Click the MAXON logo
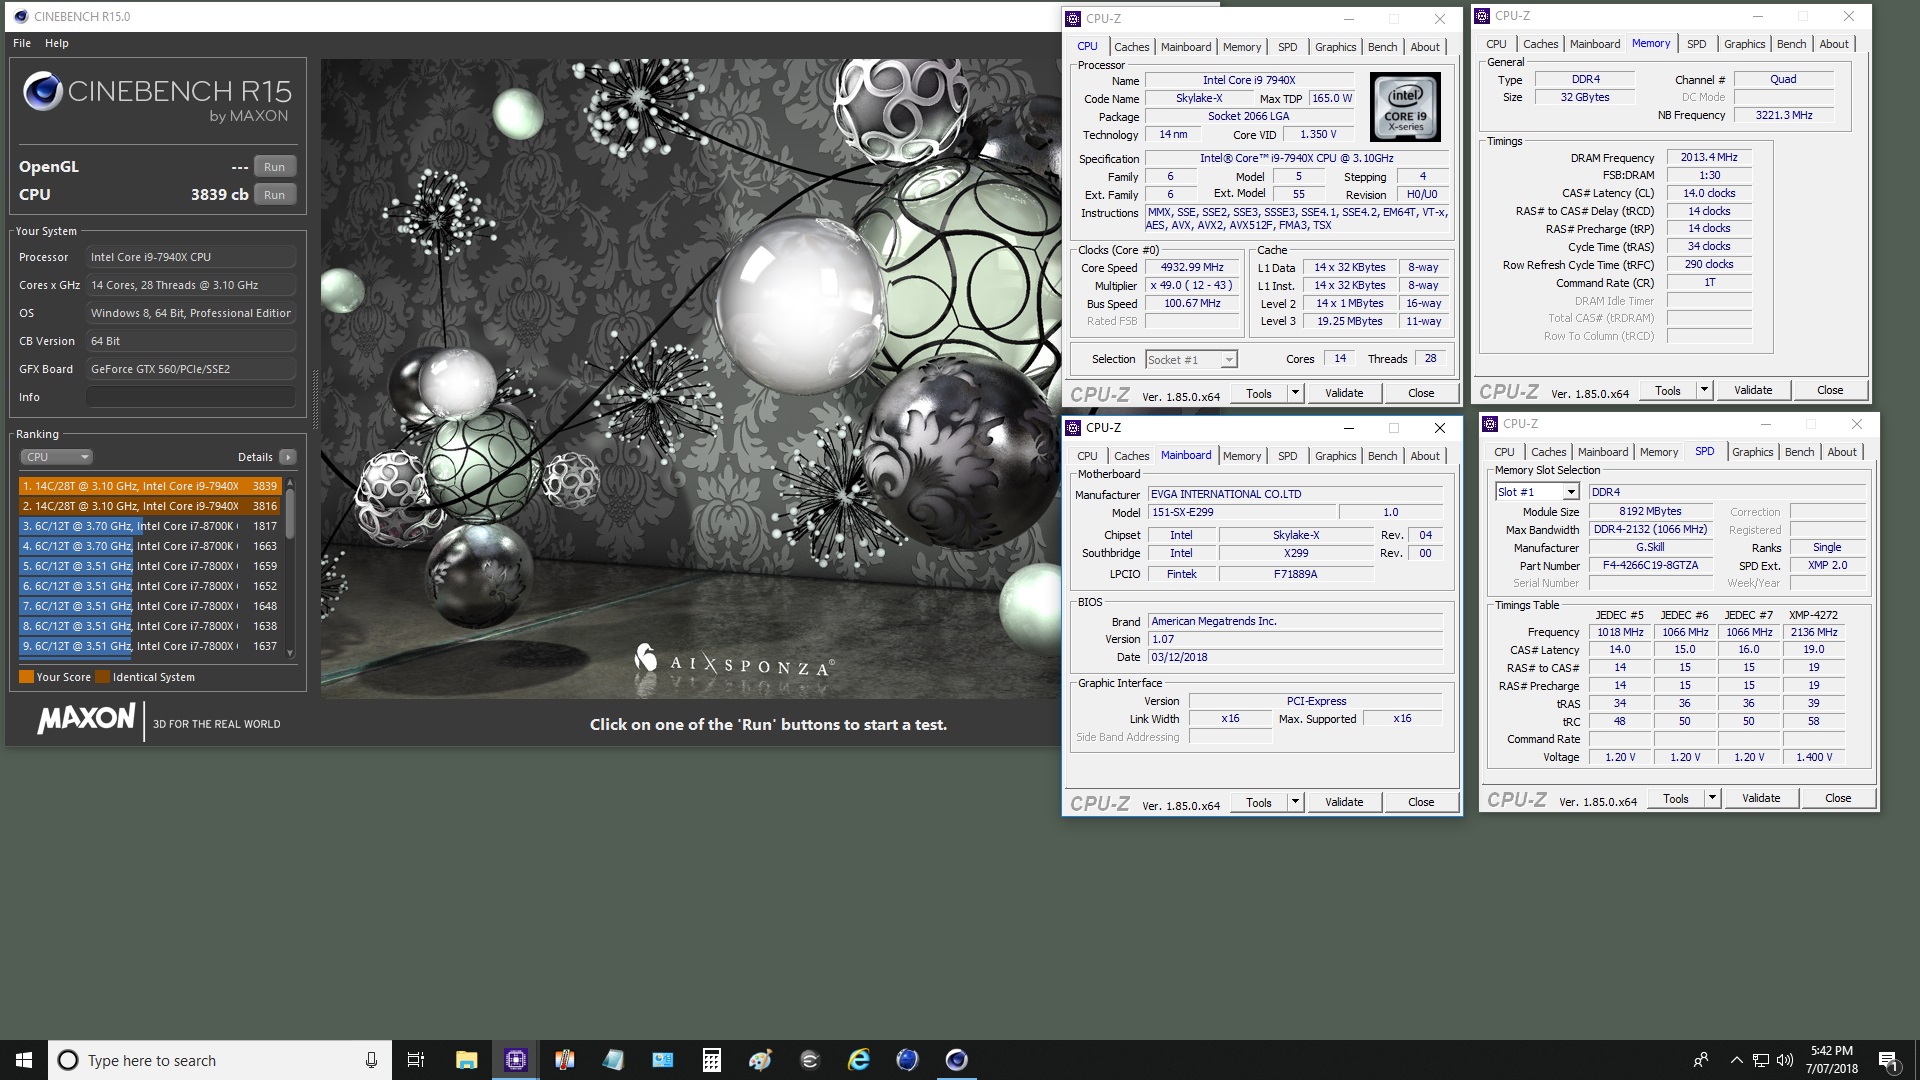The image size is (1920, 1080). point(86,718)
